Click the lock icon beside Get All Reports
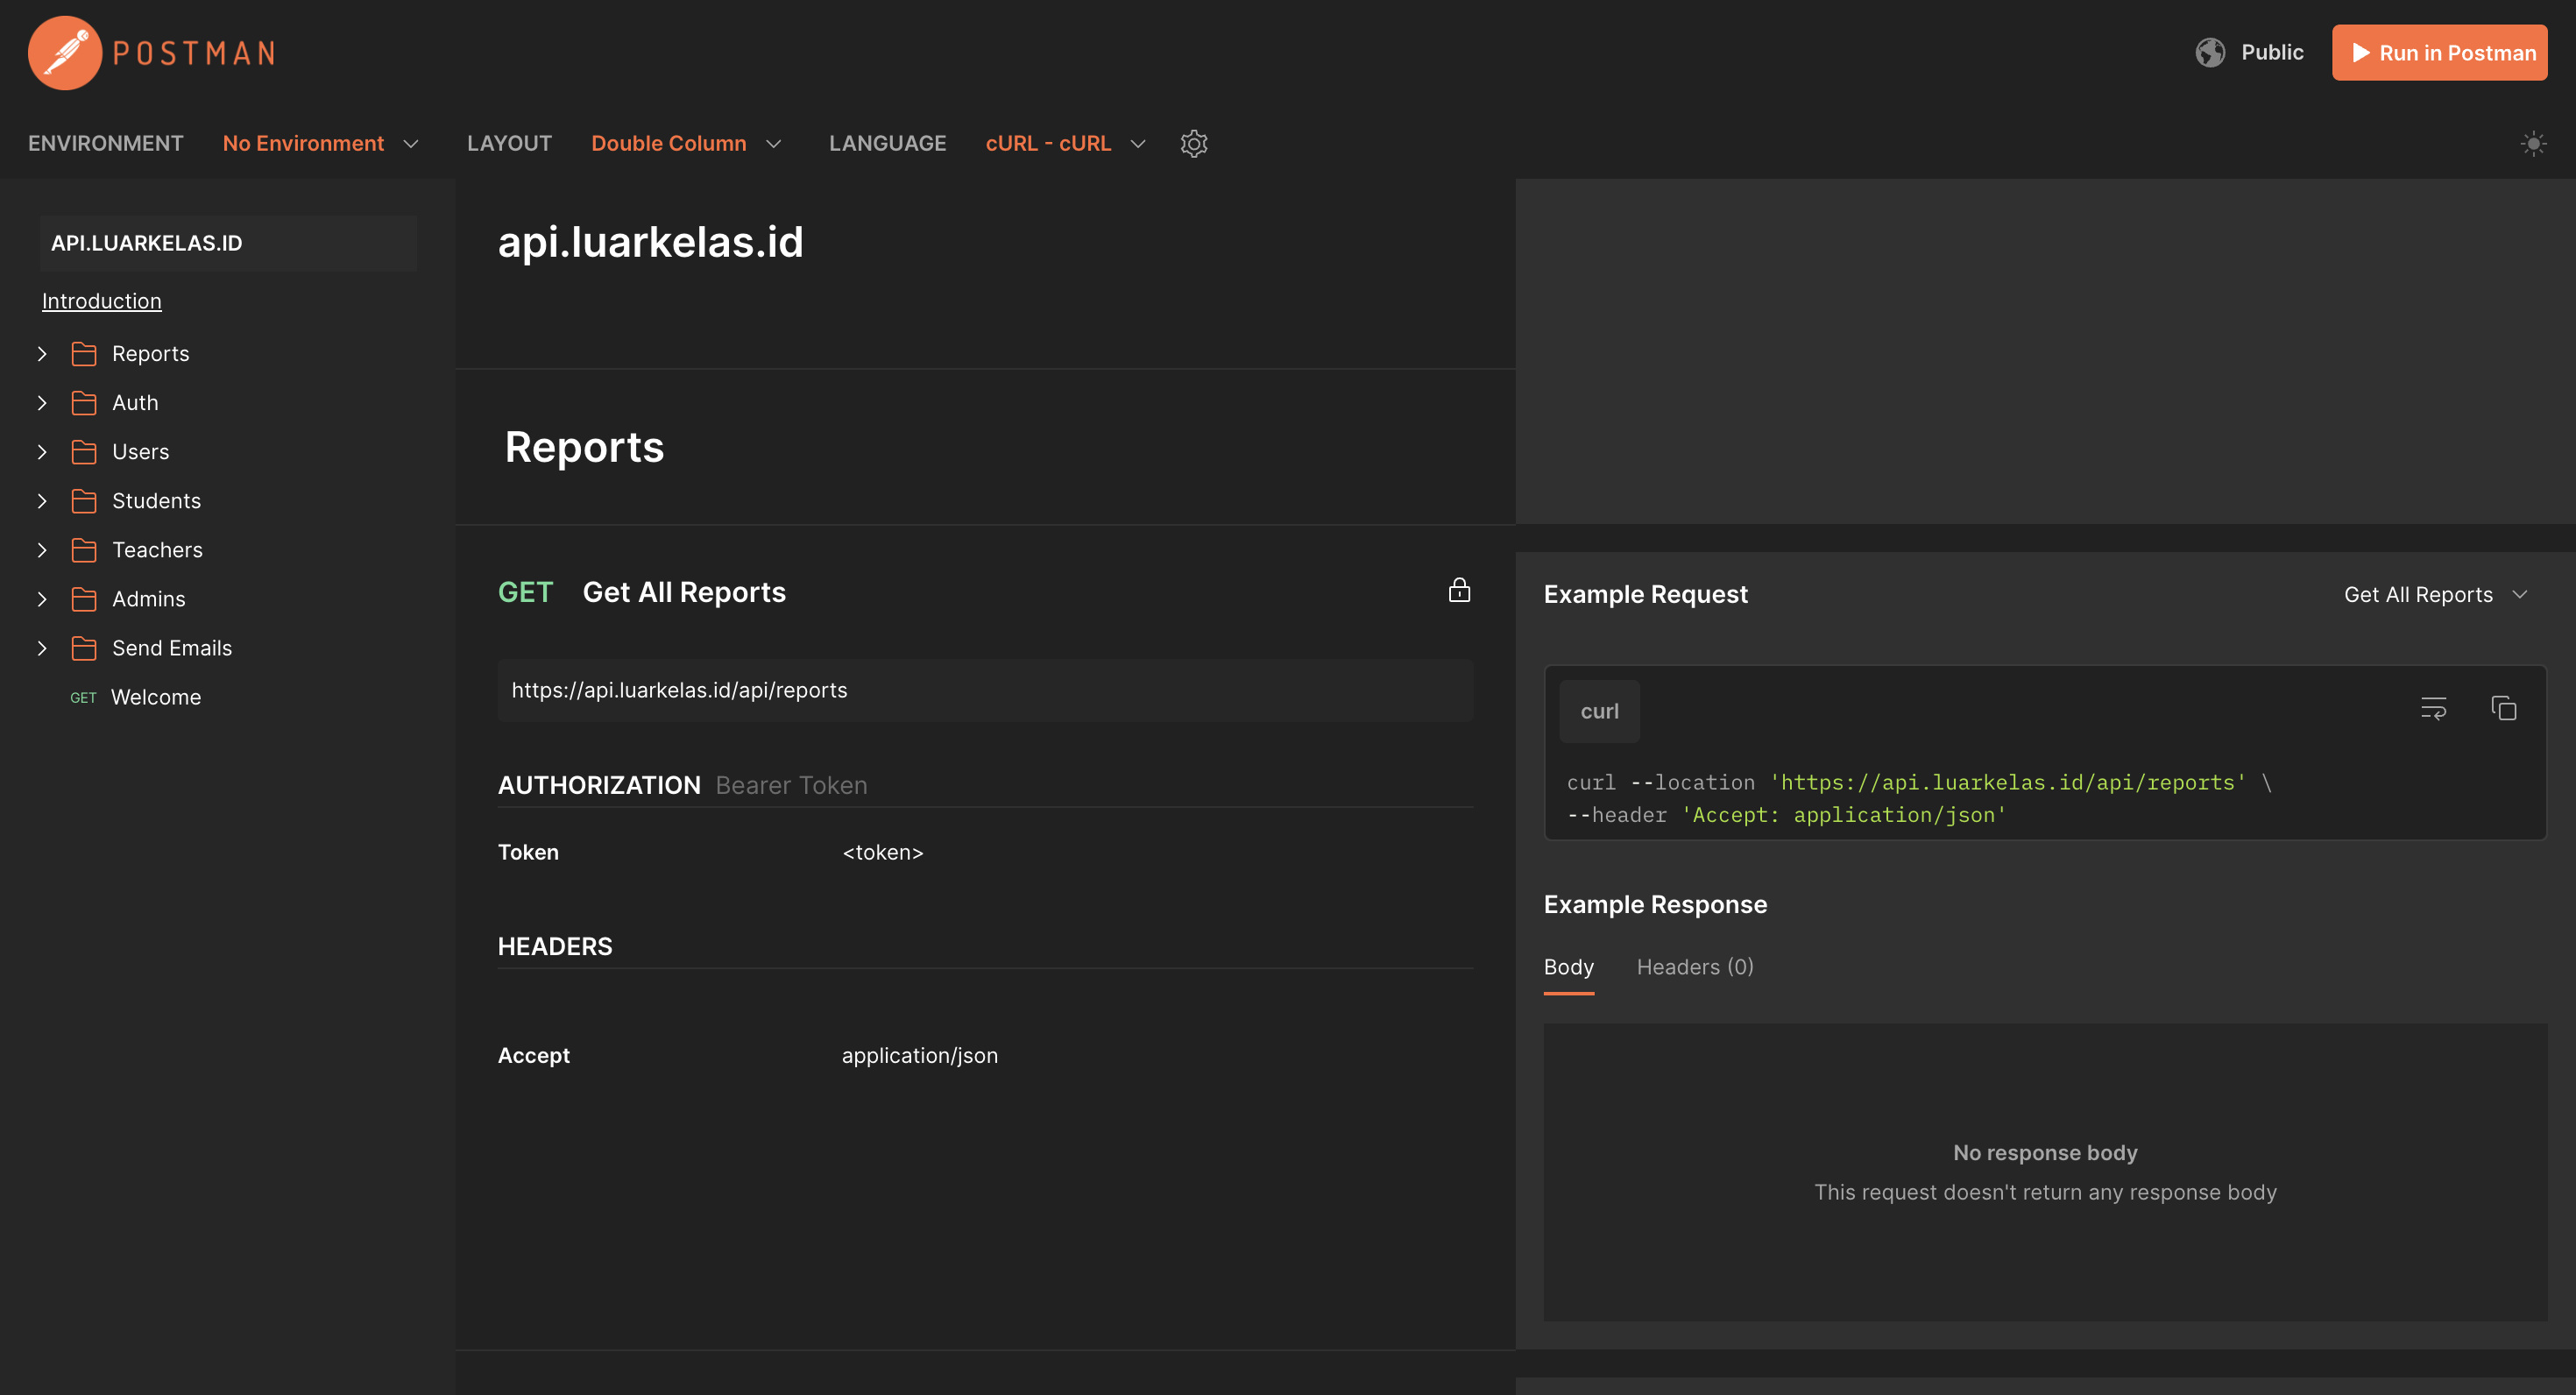 pos(1459,591)
